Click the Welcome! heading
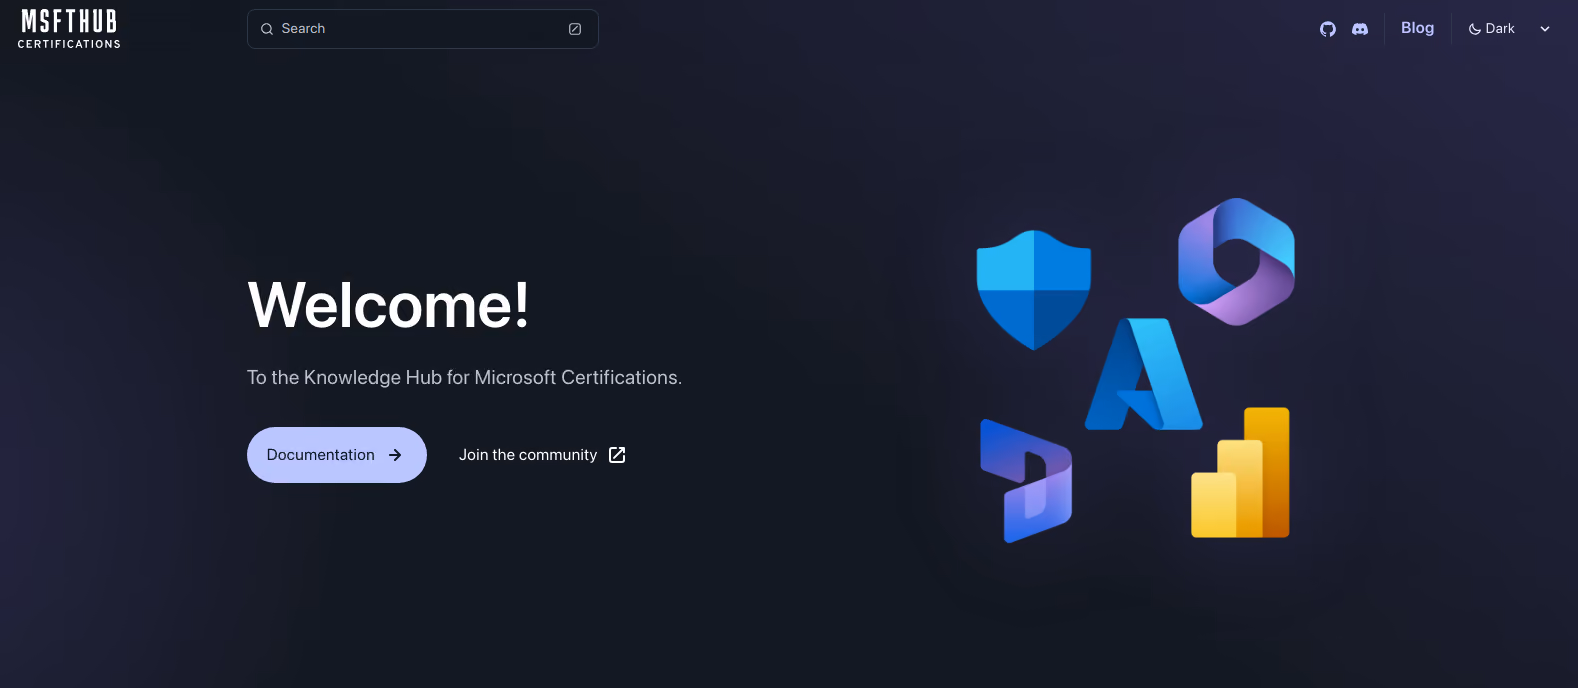This screenshot has width=1578, height=688. (388, 305)
